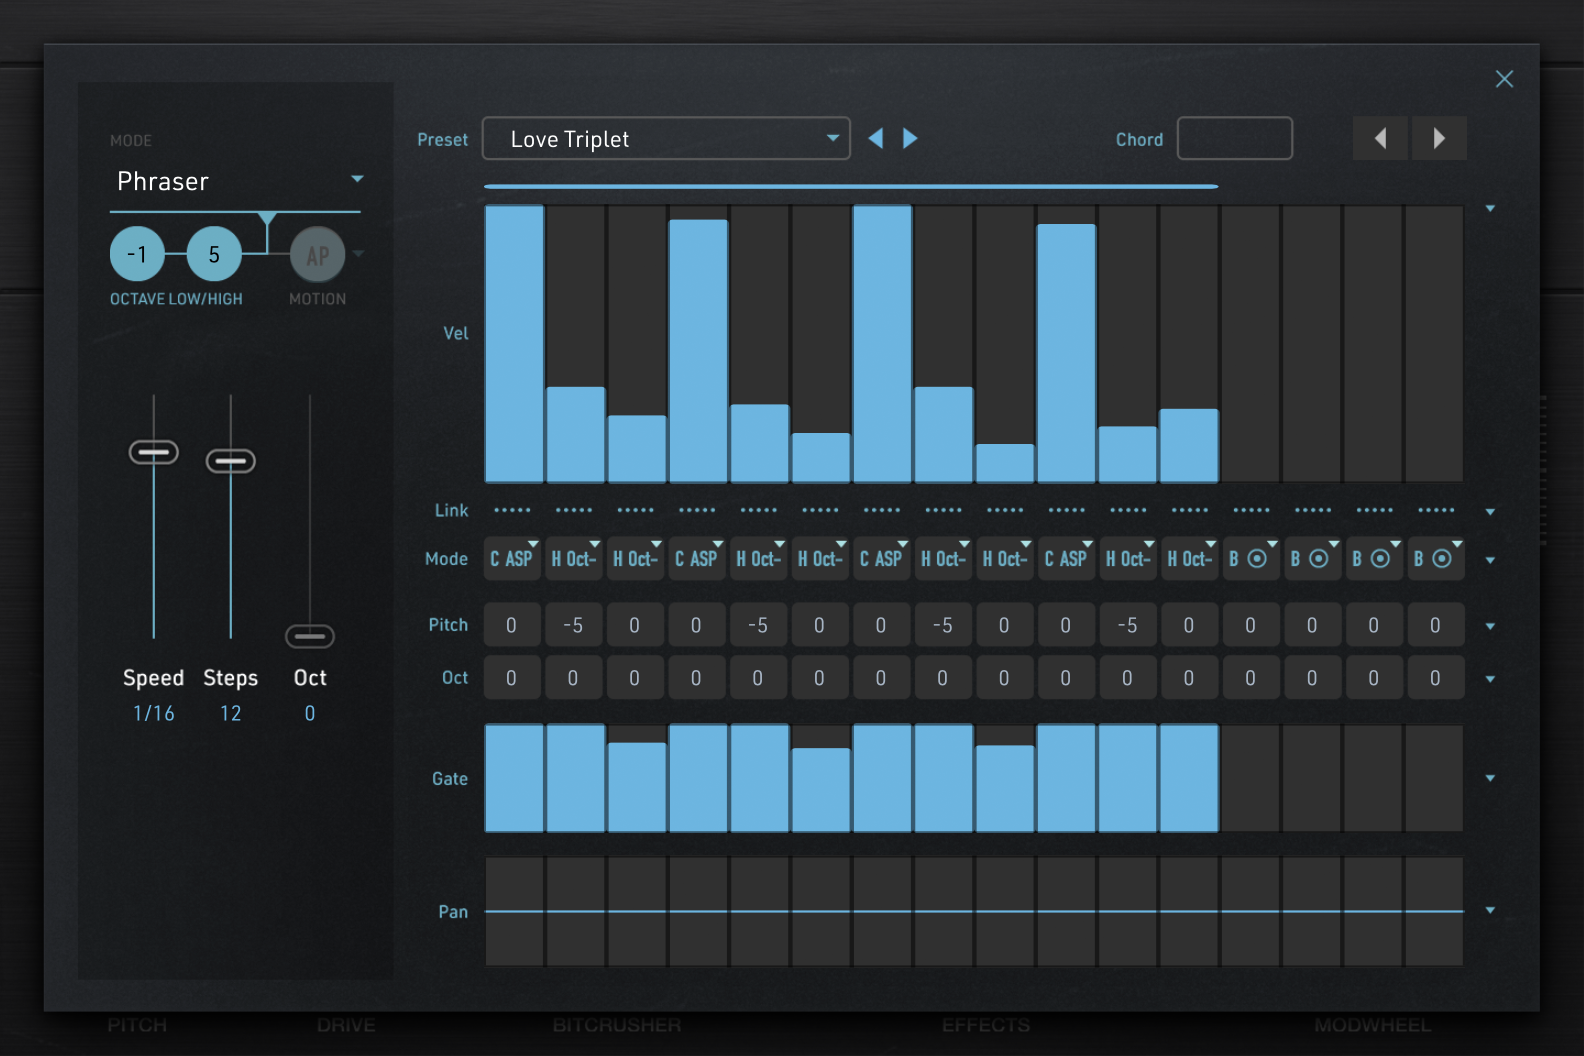Image resolution: width=1584 pixels, height=1056 pixels.
Task: Click the next preset arrow icon
Action: (x=910, y=138)
